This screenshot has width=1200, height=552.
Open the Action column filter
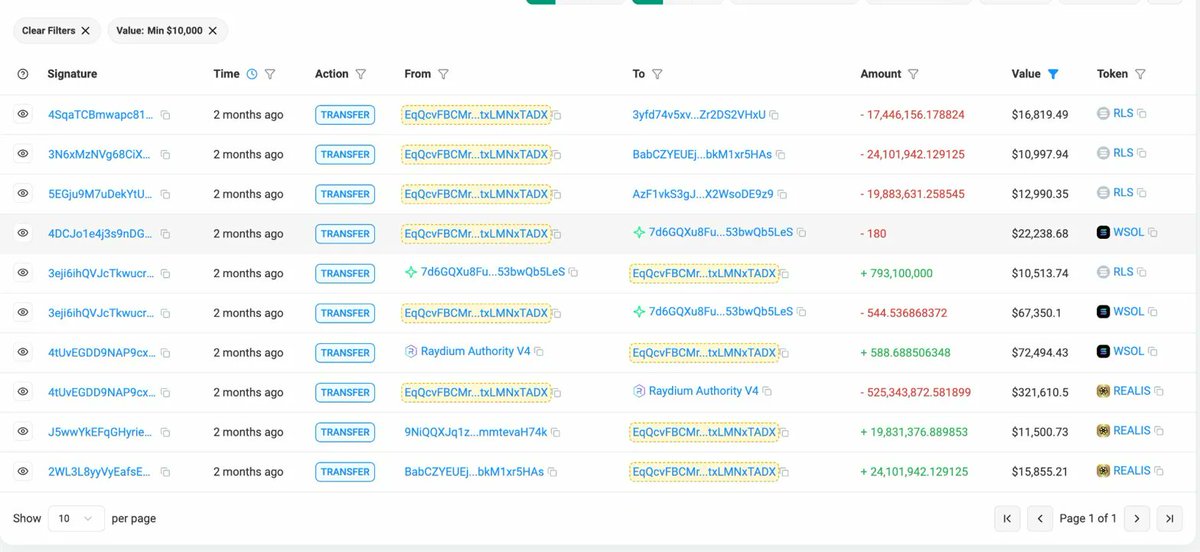click(361, 74)
